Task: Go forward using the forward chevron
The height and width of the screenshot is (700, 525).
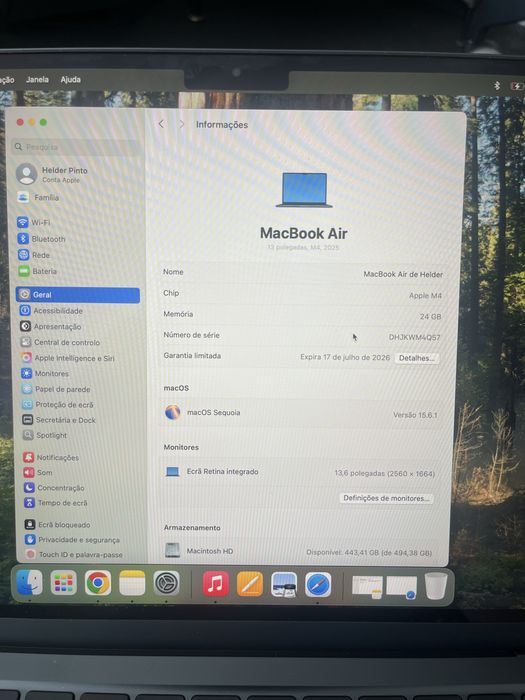Action: point(181,125)
